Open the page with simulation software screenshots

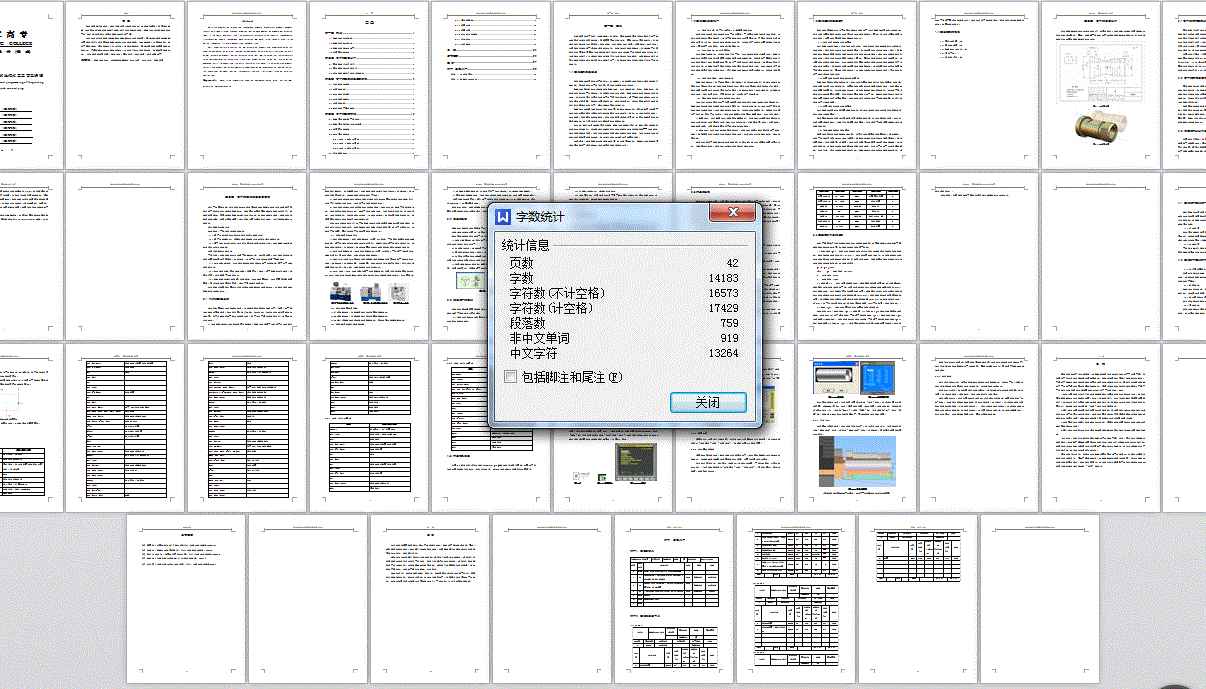[x=856, y=428]
